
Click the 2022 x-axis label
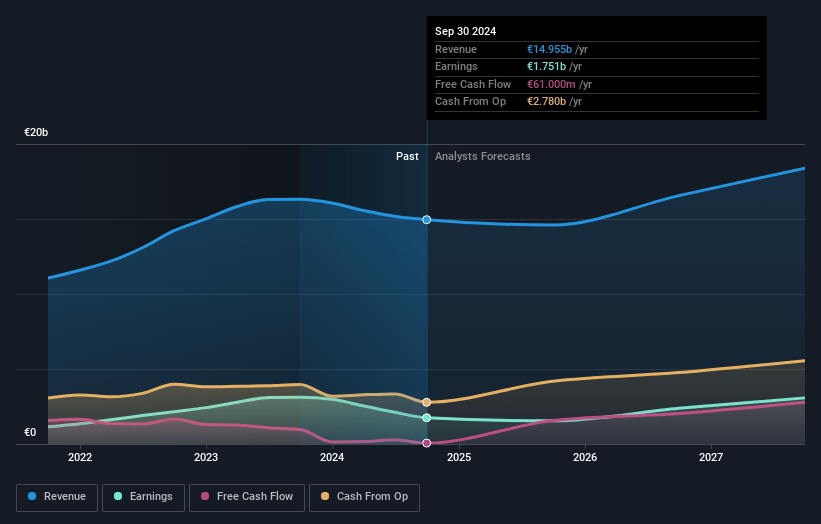pyautogui.click(x=80, y=457)
